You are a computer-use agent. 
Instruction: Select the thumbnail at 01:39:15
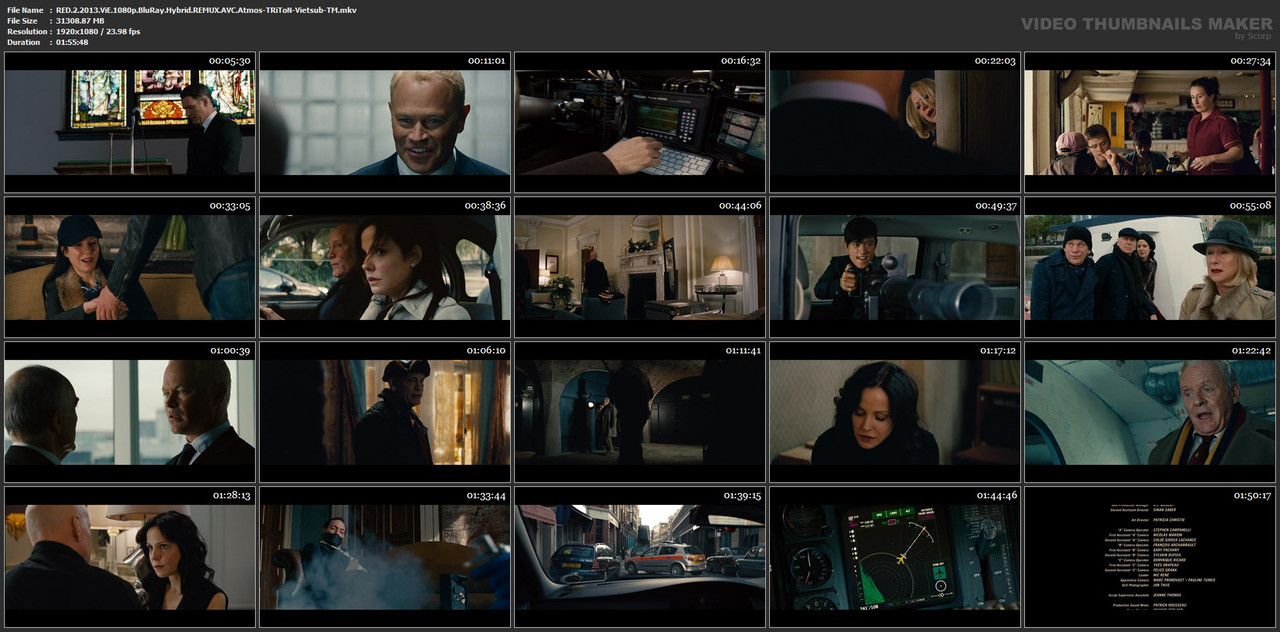point(640,557)
